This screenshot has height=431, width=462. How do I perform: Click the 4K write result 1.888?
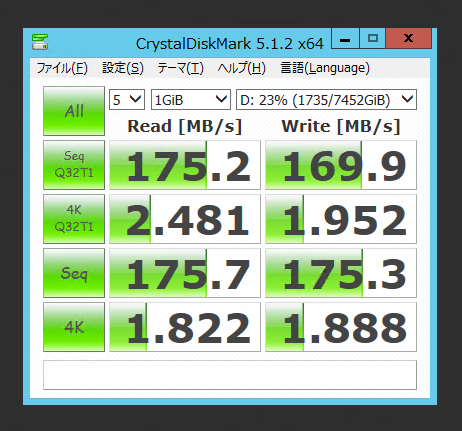[x=341, y=327]
